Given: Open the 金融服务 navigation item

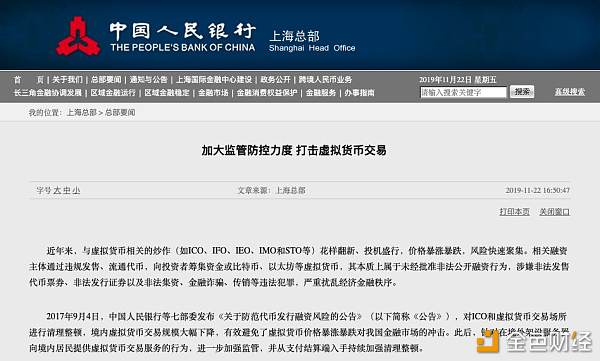Looking at the screenshot, I should [321, 93].
